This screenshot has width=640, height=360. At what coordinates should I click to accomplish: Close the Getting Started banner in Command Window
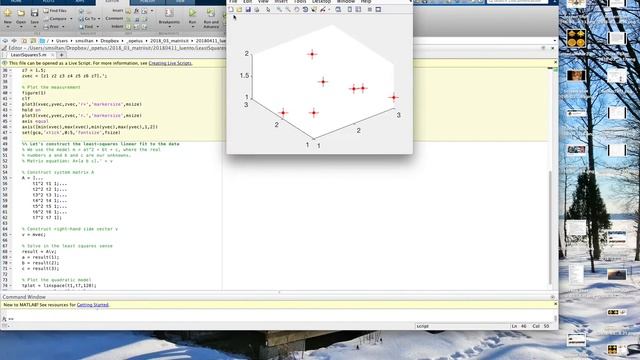[555, 304]
